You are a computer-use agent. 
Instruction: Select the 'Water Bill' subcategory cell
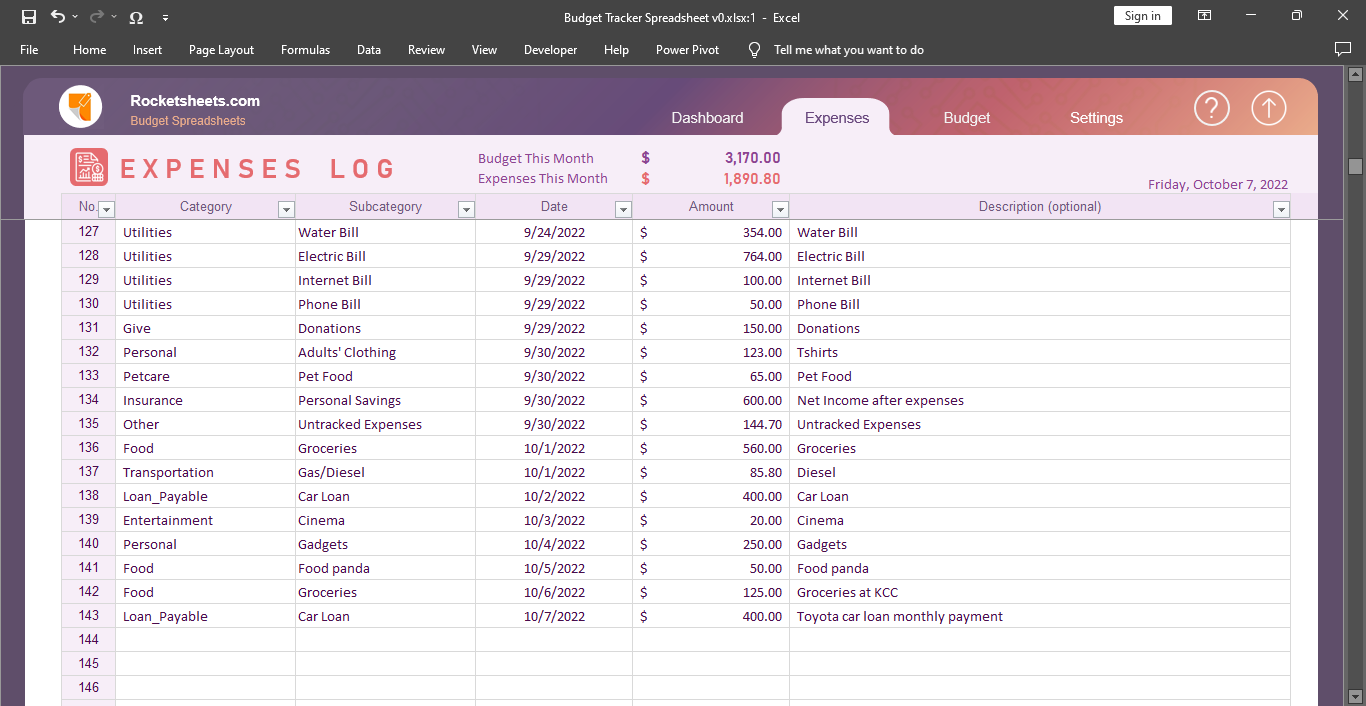385,232
